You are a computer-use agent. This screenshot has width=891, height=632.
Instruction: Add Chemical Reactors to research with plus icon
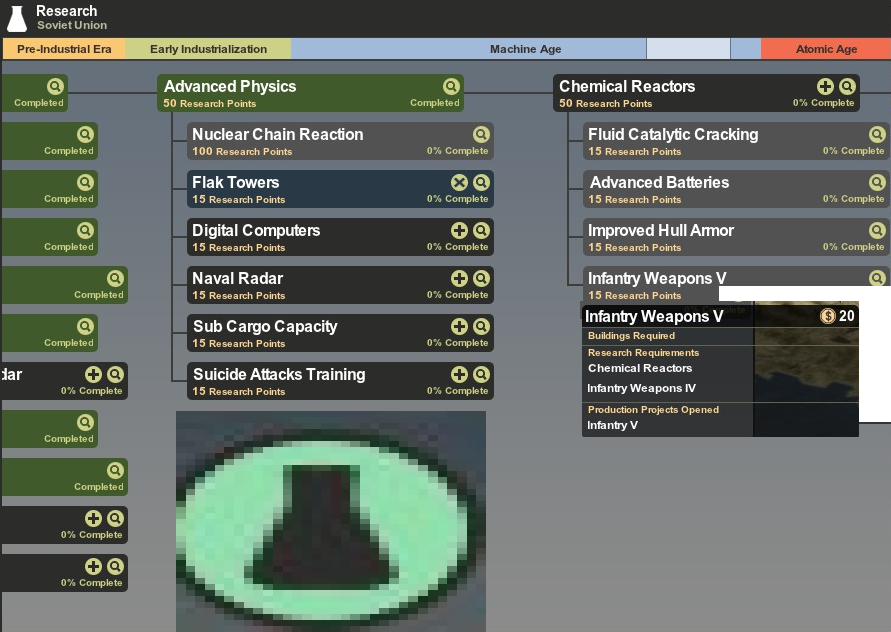[825, 86]
